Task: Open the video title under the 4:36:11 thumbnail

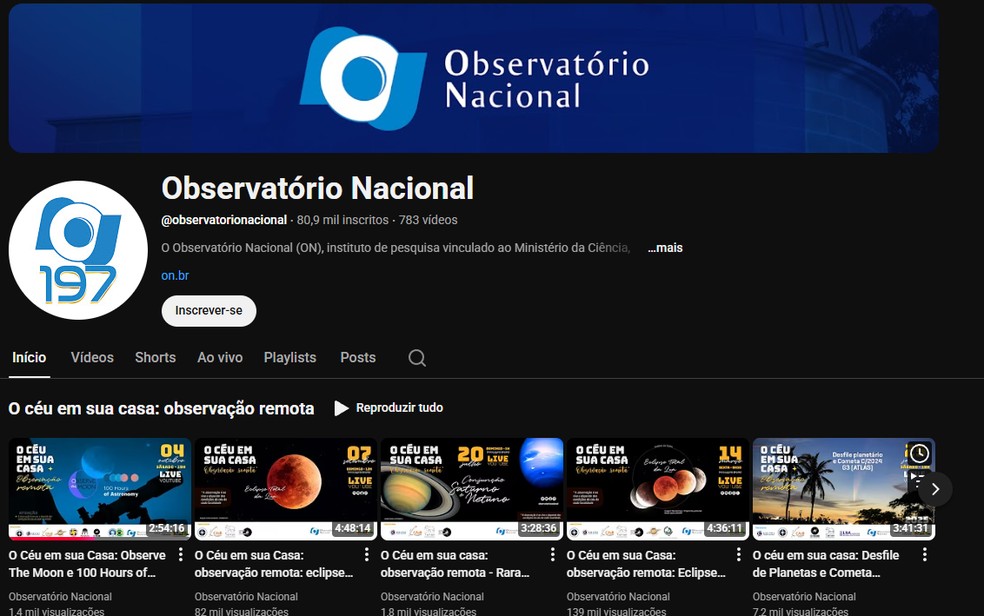Action: pos(646,564)
